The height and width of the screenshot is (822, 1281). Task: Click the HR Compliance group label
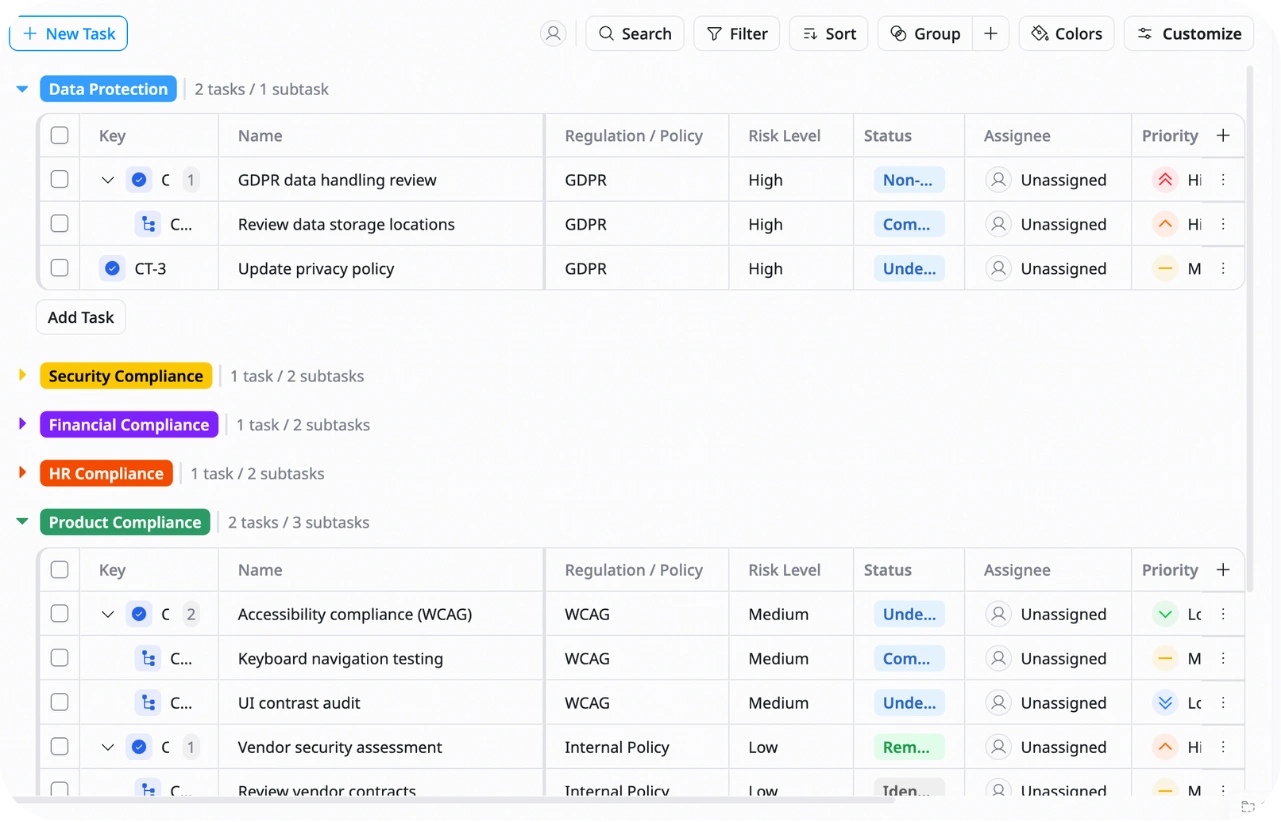106,474
